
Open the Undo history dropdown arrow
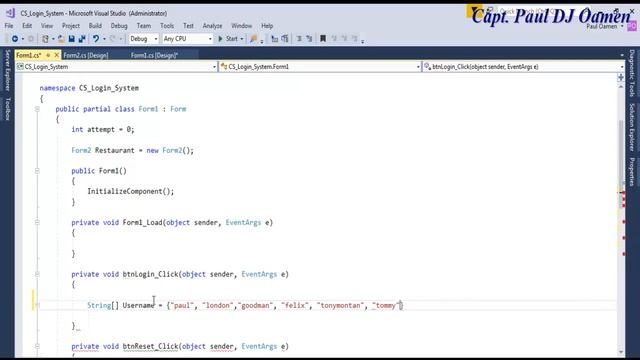click(x=104, y=39)
